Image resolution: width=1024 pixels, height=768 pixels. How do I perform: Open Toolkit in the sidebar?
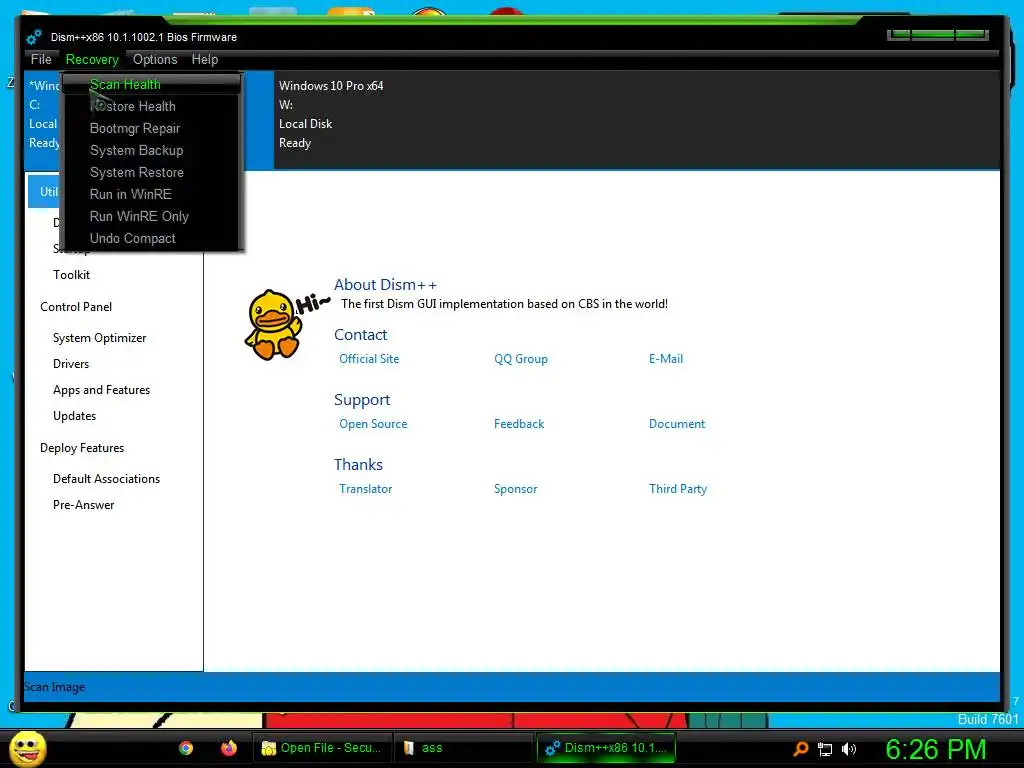(x=71, y=275)
